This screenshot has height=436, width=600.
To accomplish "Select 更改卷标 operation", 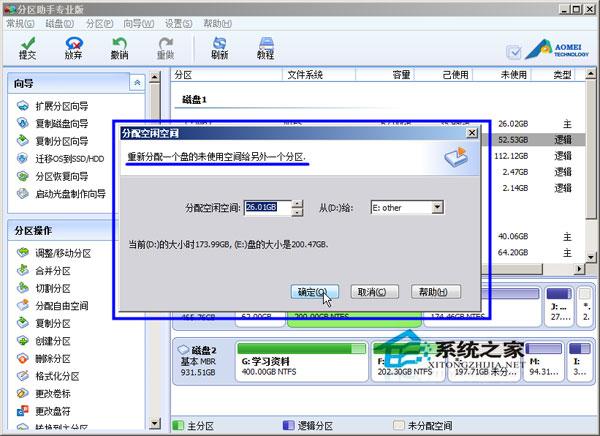I will tap(44, 394).
